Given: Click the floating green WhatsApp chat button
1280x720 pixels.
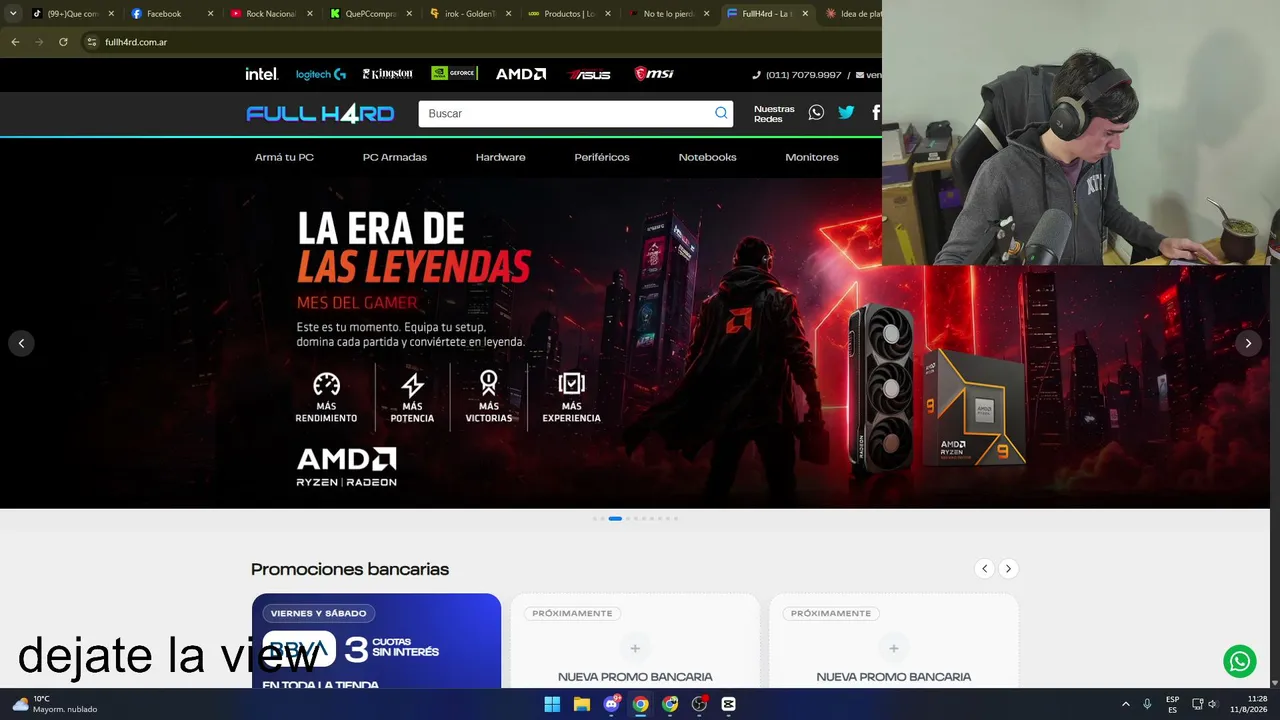Looking at the screenshot, I should click(x=1240, y=661).
